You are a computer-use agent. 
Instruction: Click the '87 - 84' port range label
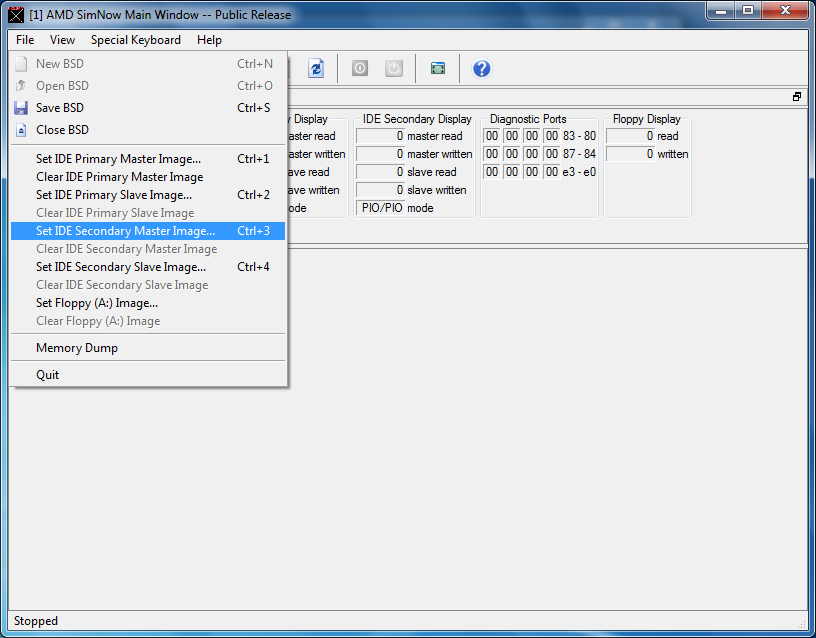coord(579,154)
